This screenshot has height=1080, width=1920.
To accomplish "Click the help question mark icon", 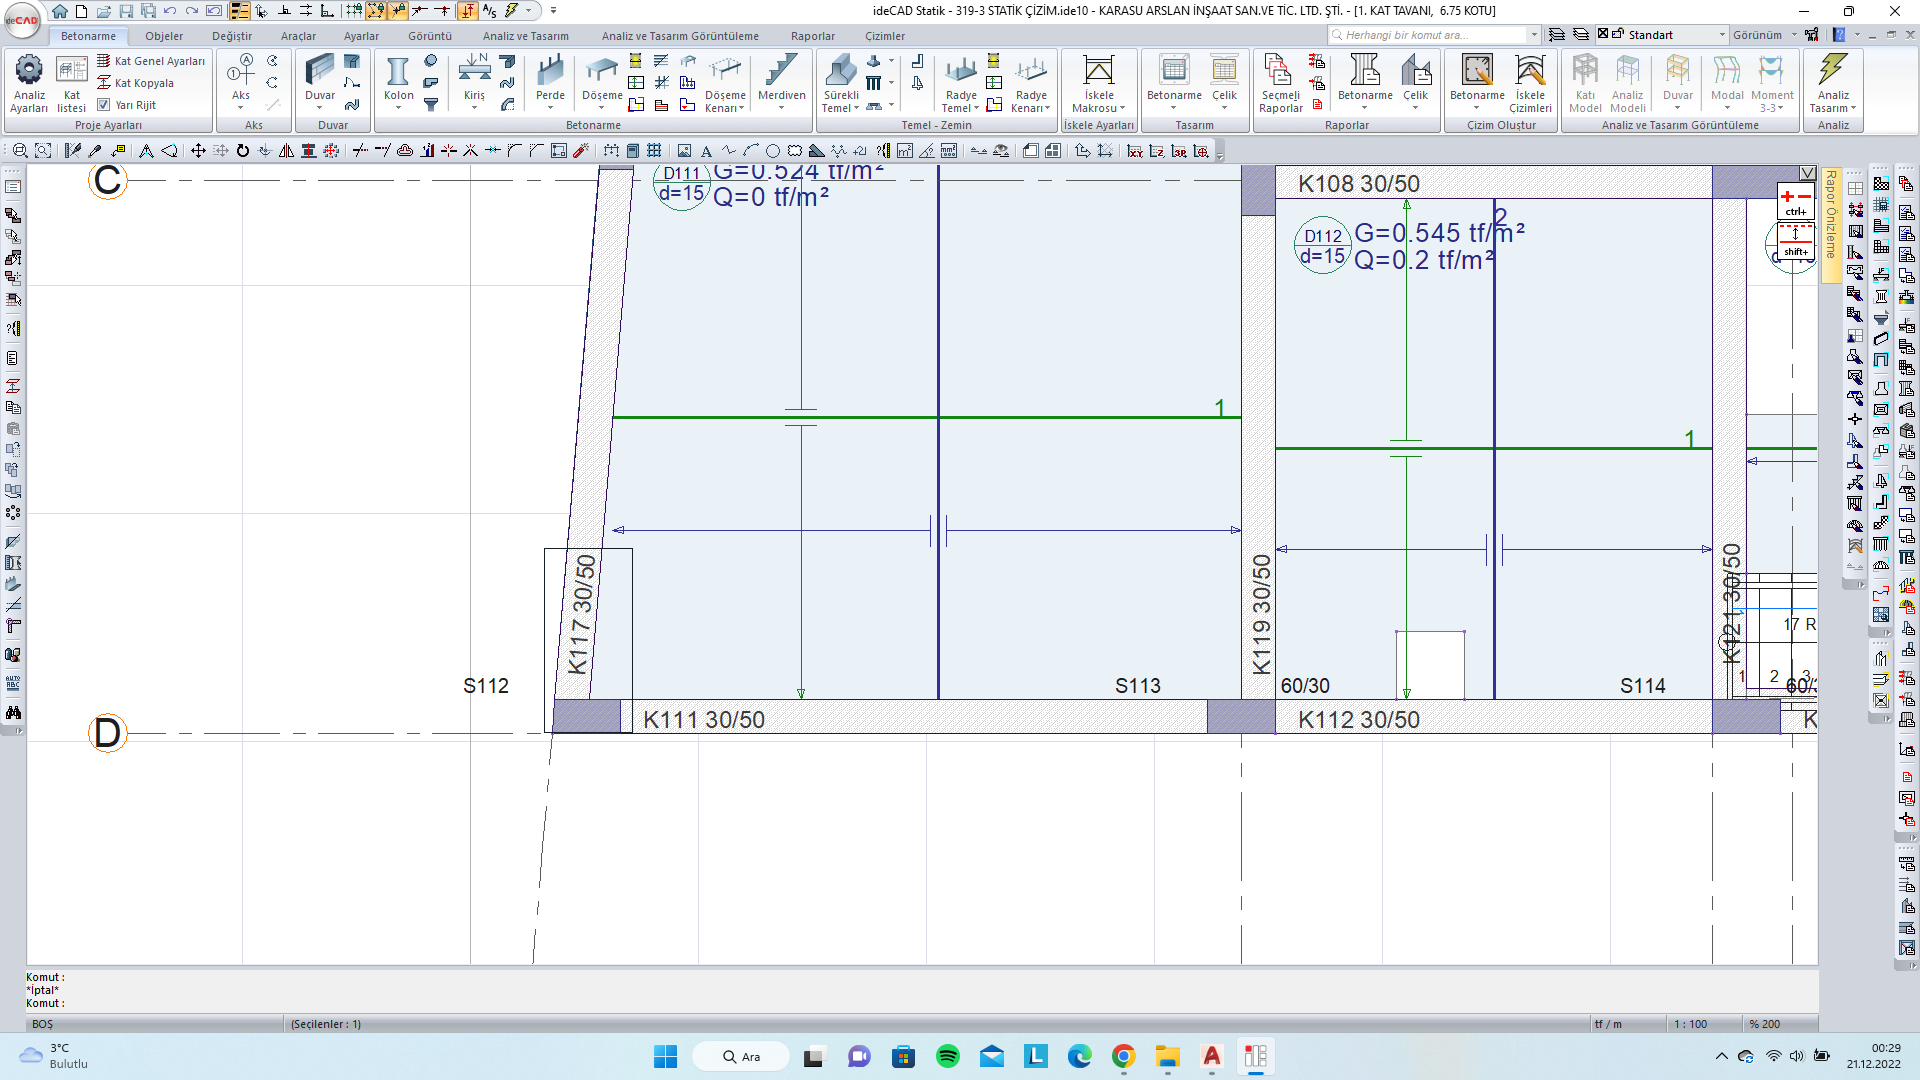I will coord(1839,35).
